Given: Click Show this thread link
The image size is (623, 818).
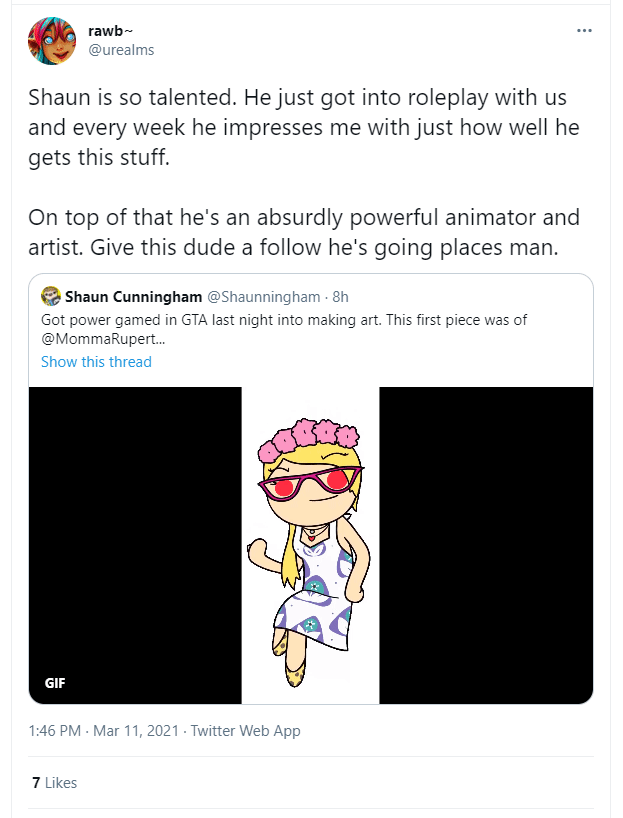Looking at the screenshot, I should 96,362.
